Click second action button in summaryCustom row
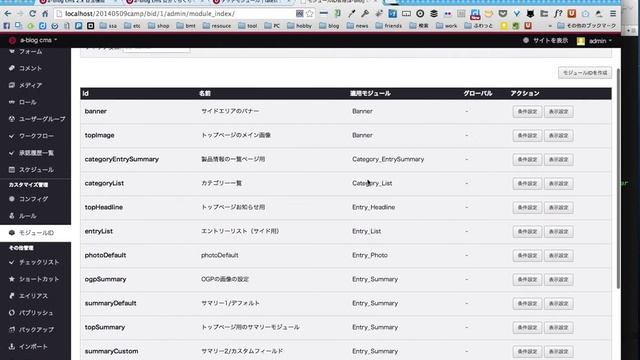This screenshot has height=360, width=640. pos(558,351)
